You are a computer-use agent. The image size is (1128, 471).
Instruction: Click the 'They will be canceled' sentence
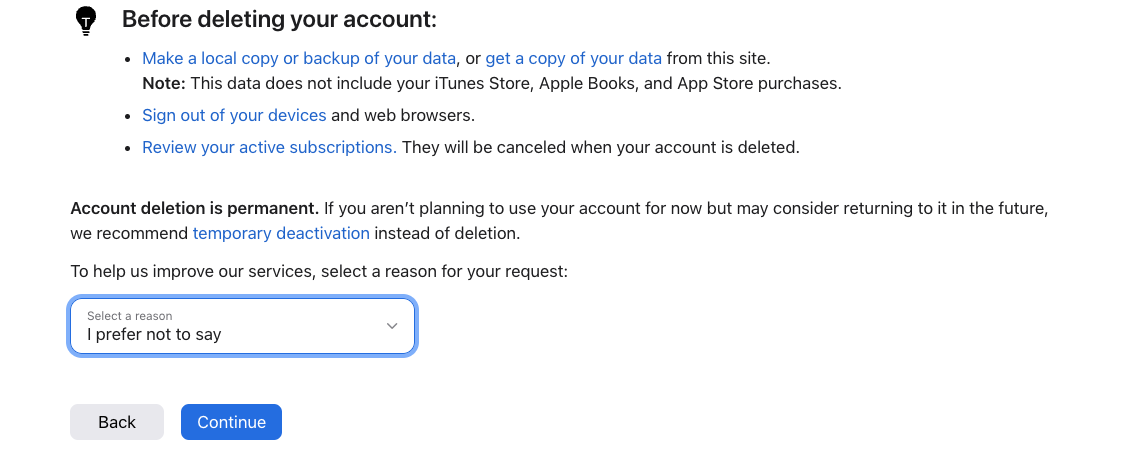(601, 147)
